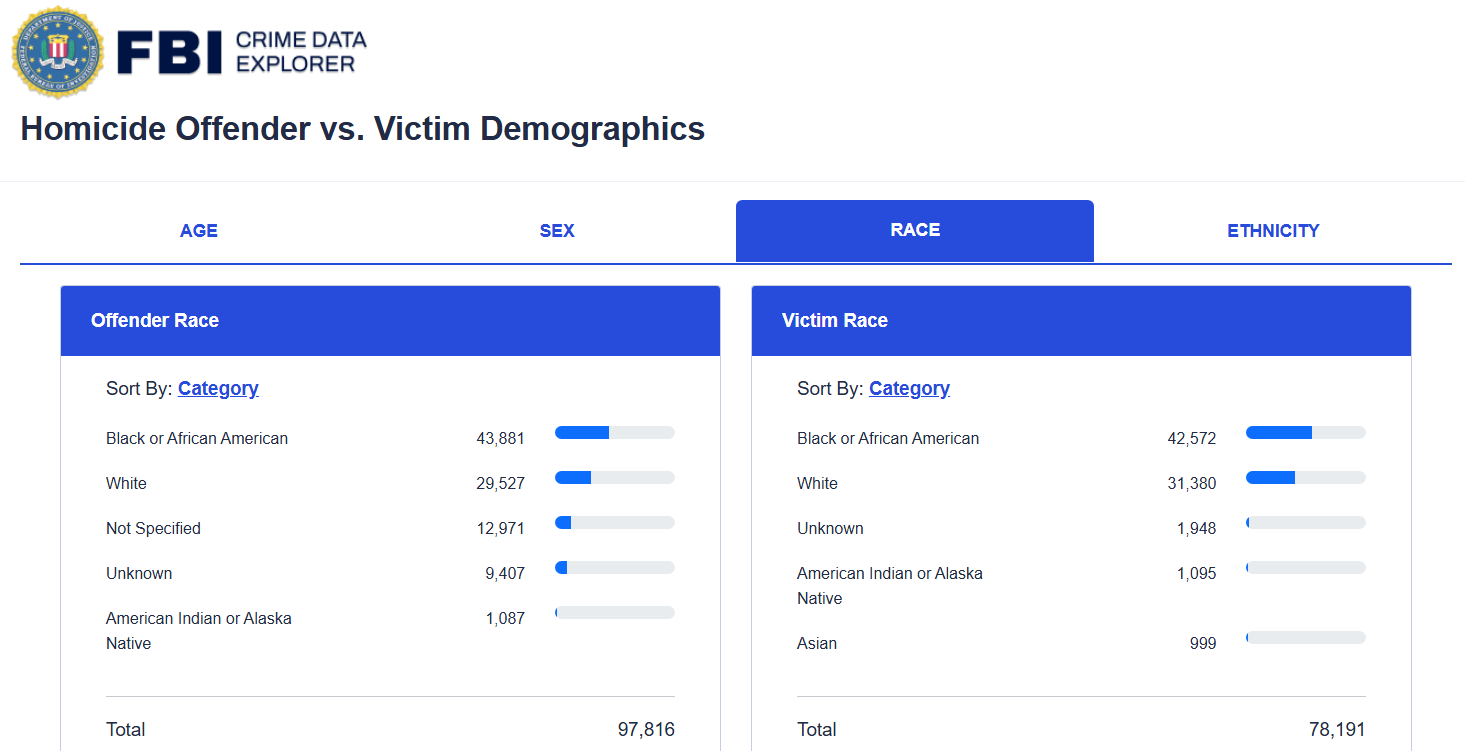Select the RACE tab
Image resolution: width=1465 pixels, height=751 pixels.
(914, 230)
